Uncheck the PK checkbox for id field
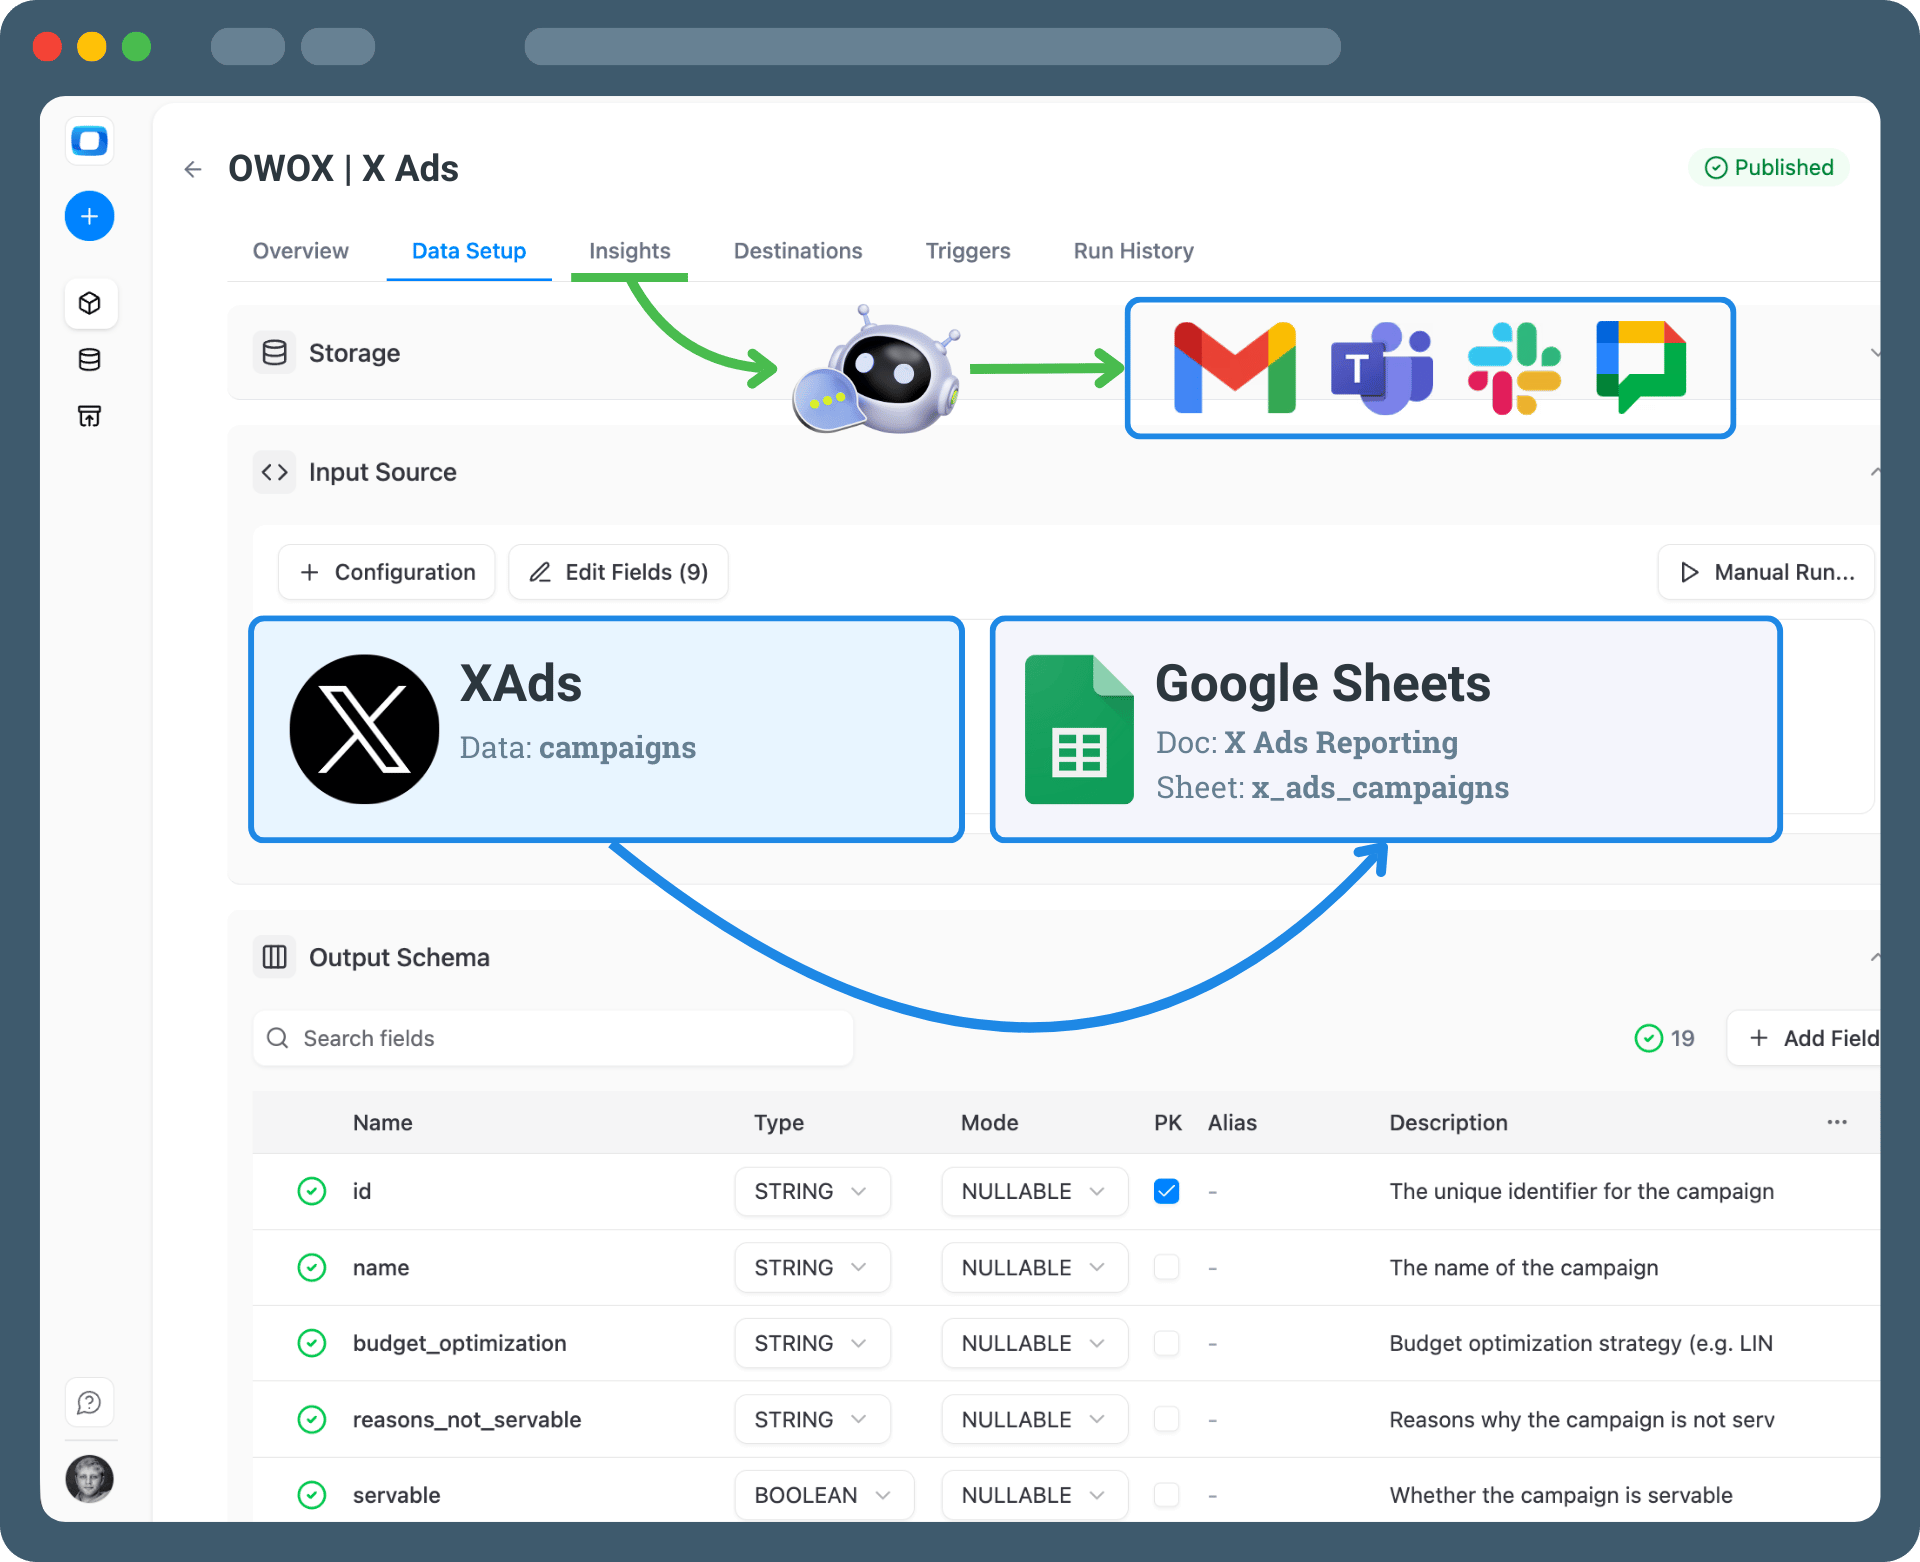 (1166, 1191)
